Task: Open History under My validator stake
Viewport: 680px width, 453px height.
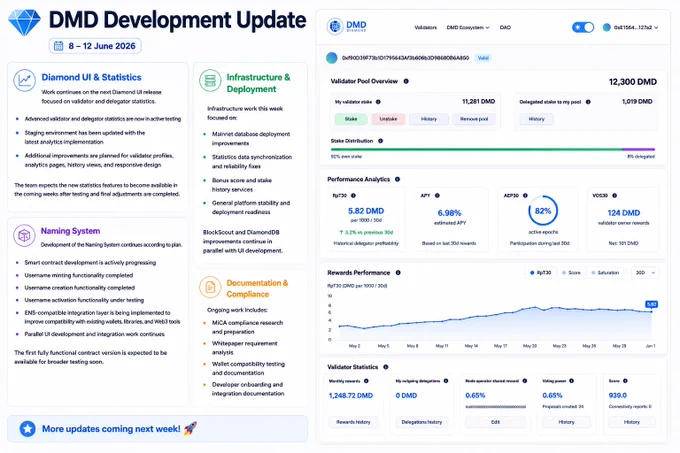Action: coord(428,119)
